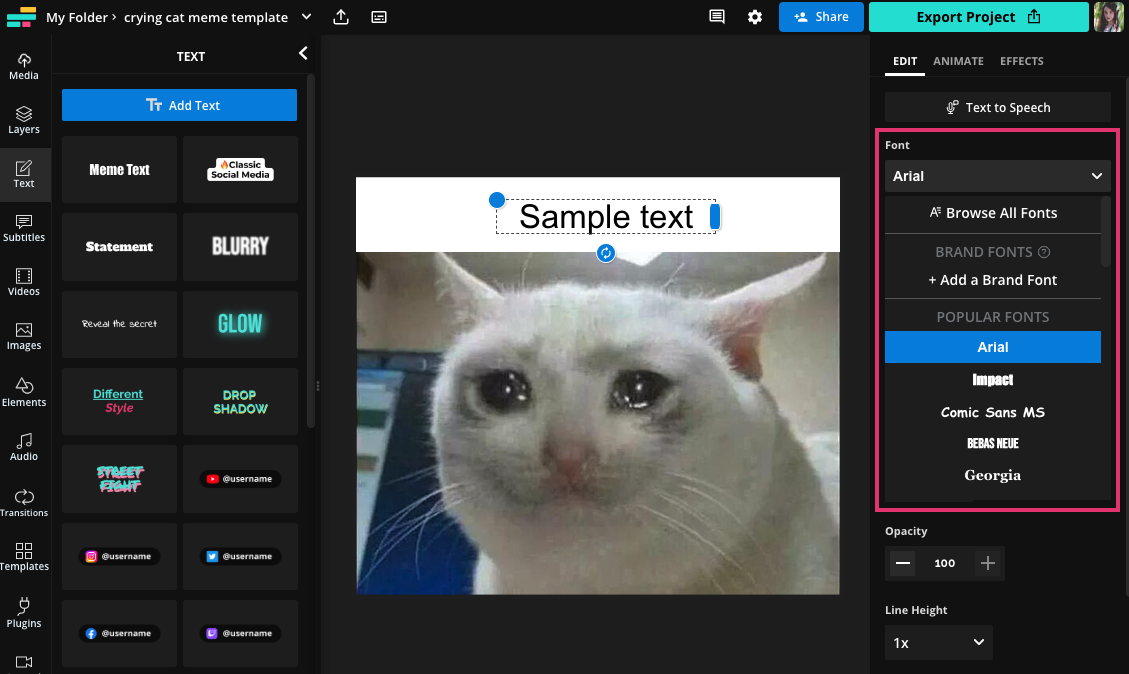The image size is (1129, 674).
Task: Open the Font dropdown showing Arial
Action: (996, 176)
